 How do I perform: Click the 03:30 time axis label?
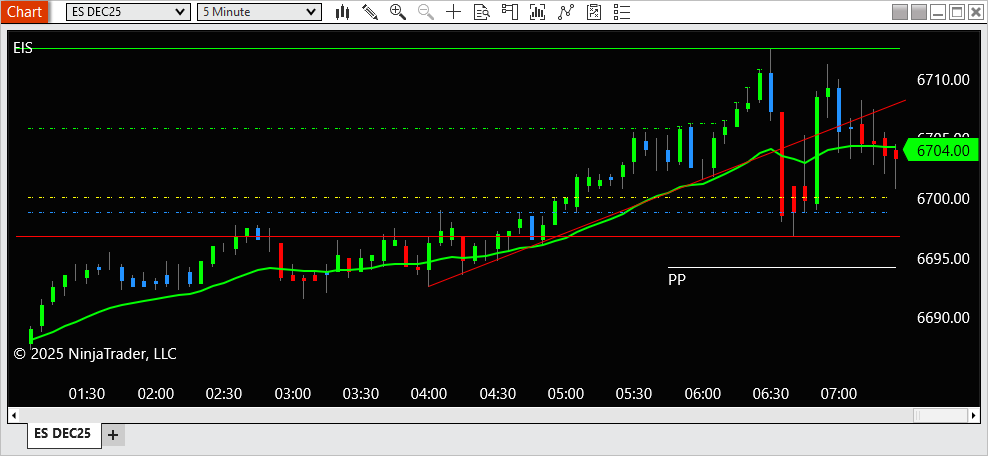[x=360, y=394]
